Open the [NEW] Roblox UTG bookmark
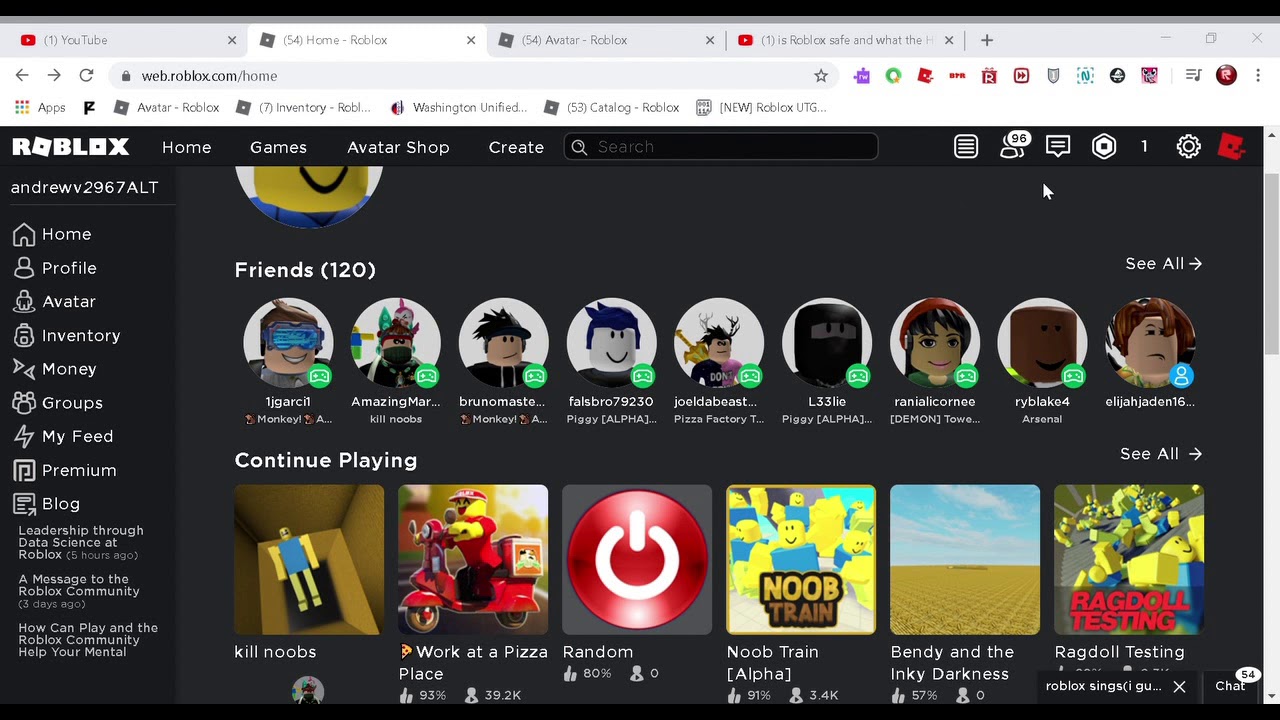 click(x=761, y=107)
